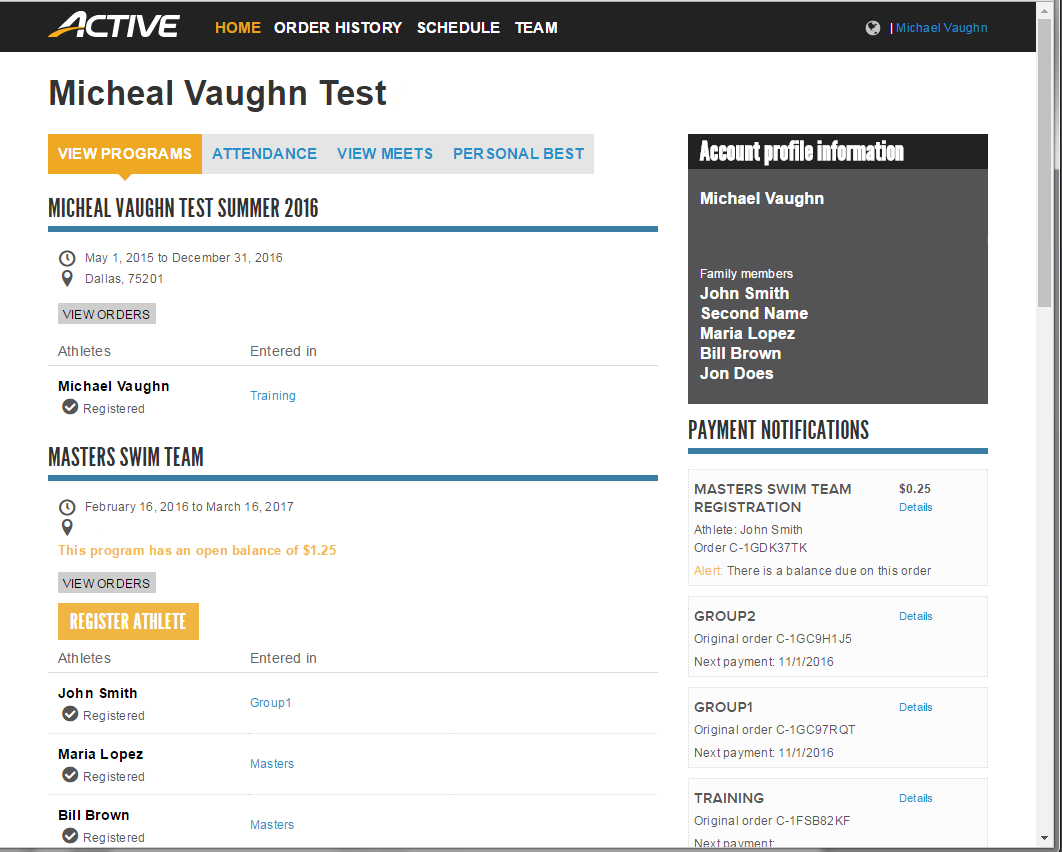Go to the Schedule page

point(458,28)
